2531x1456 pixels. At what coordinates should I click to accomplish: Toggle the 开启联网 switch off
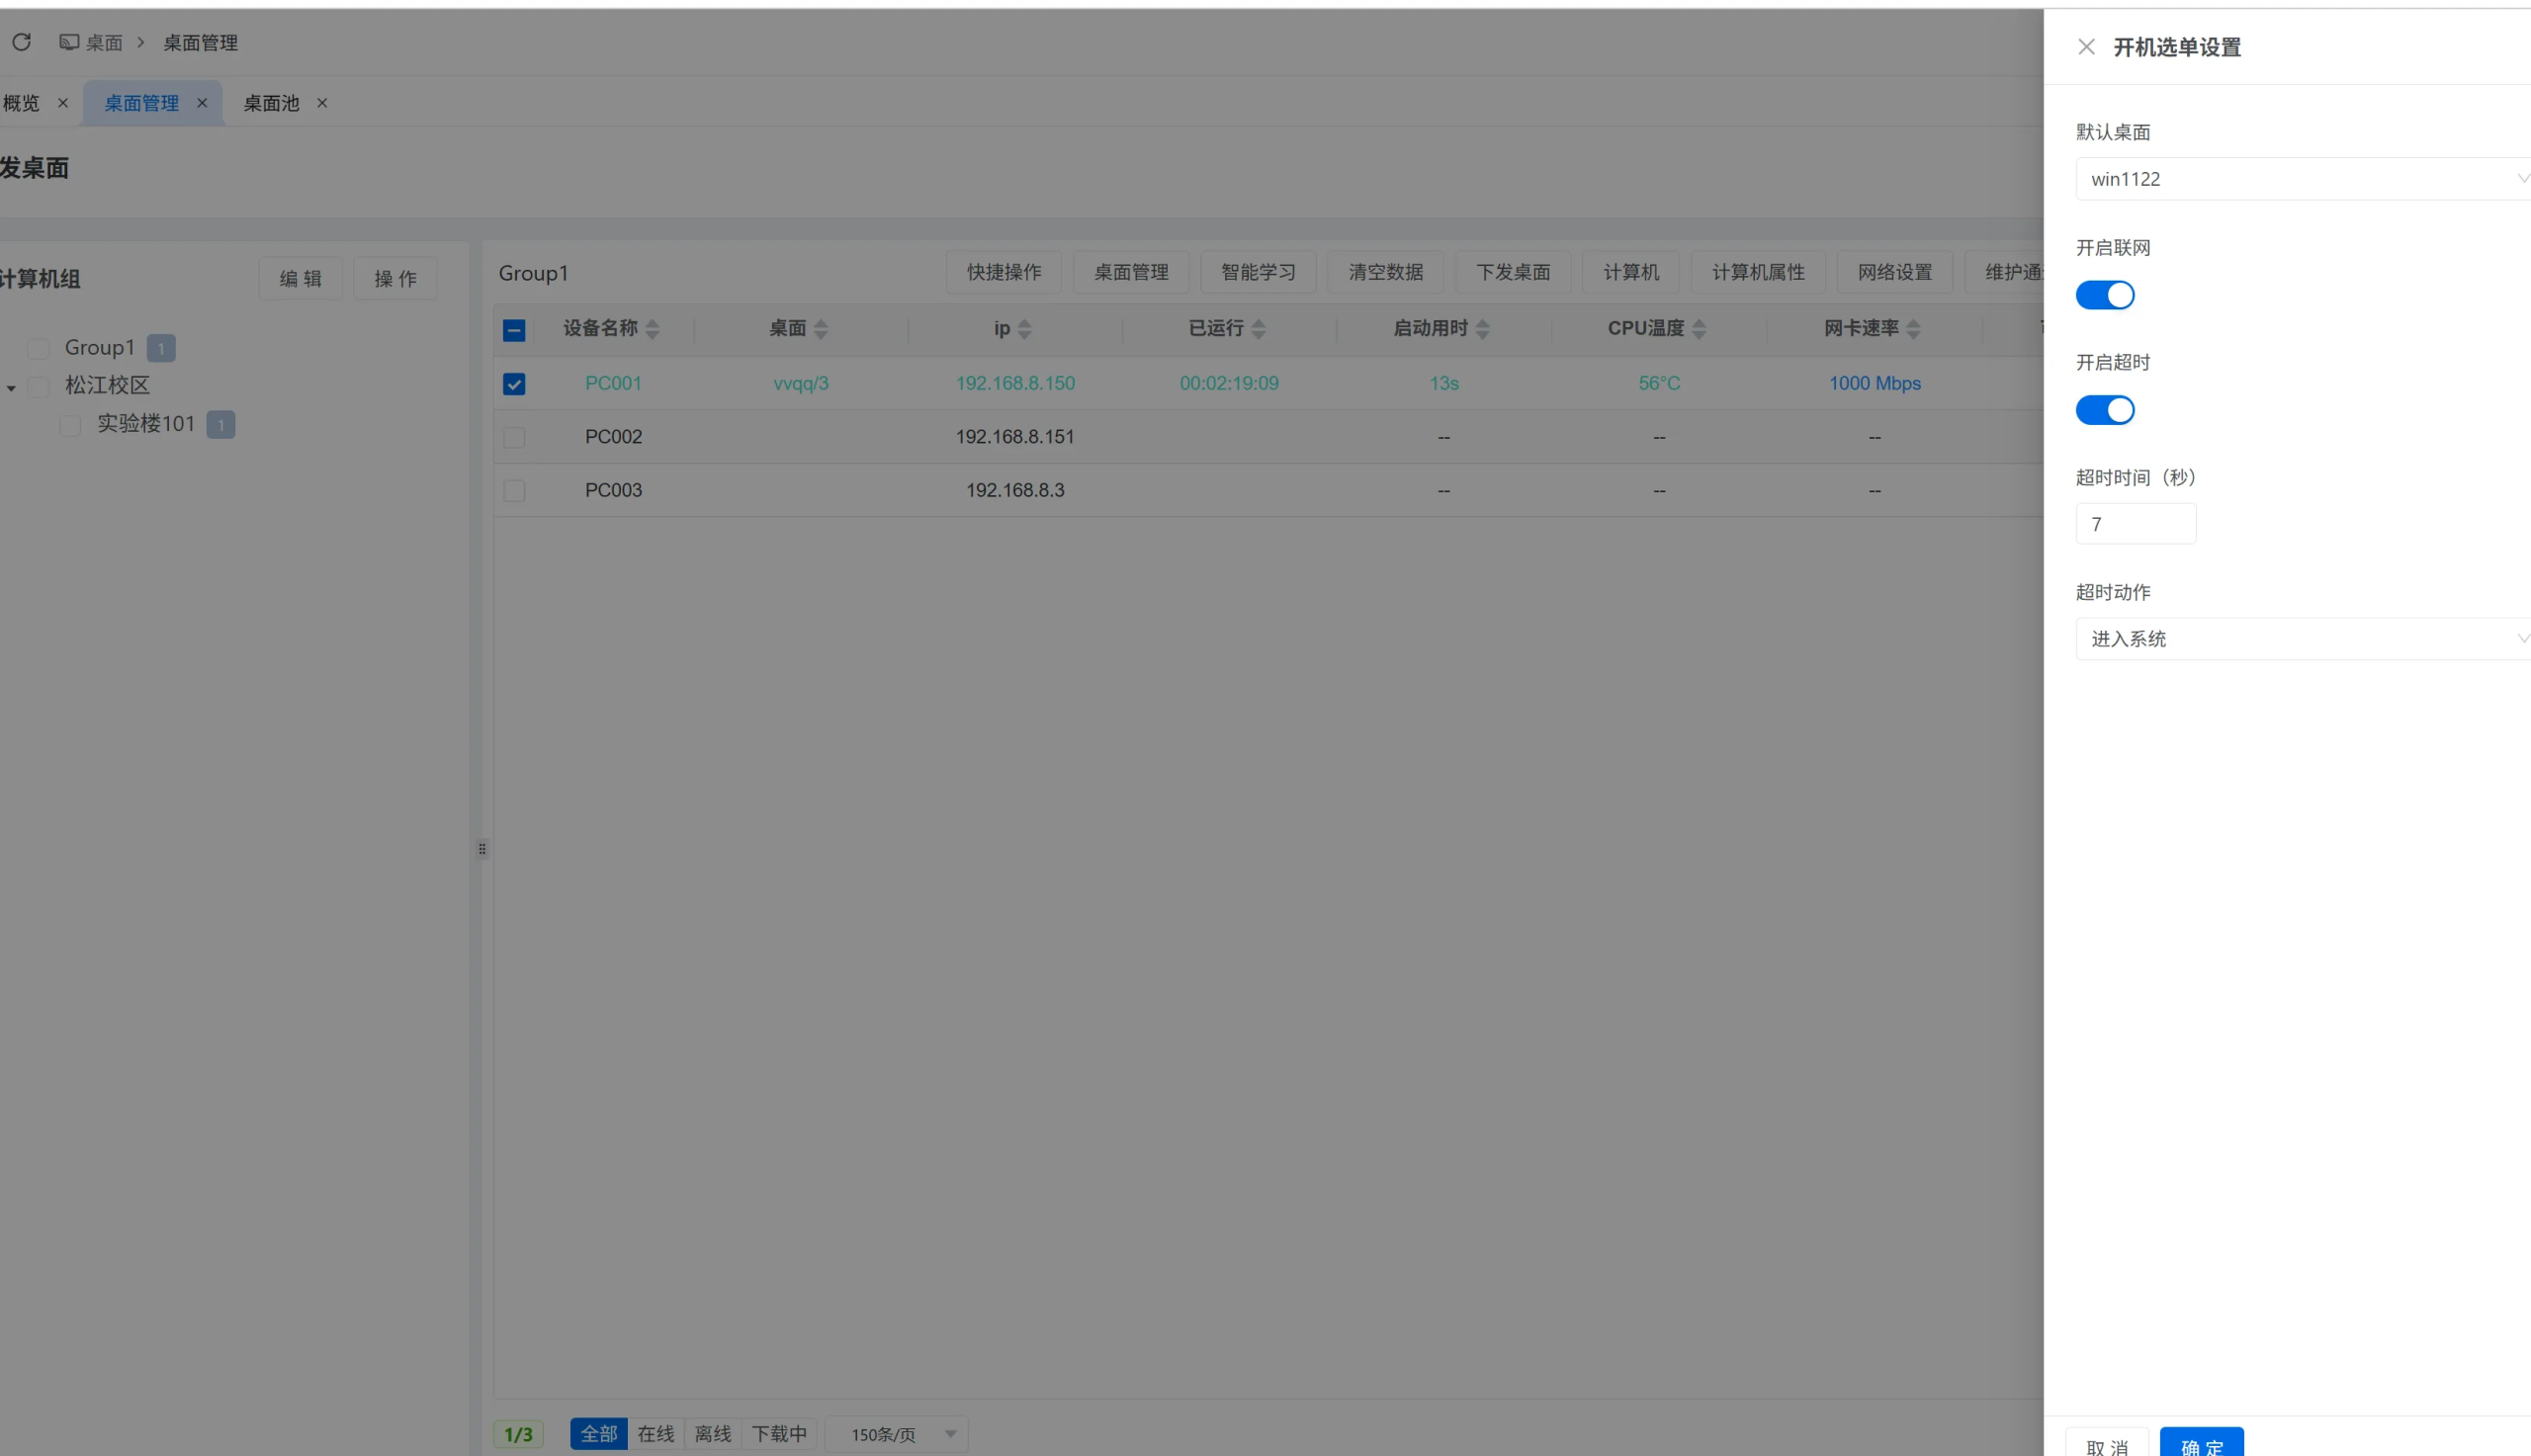2104,295
